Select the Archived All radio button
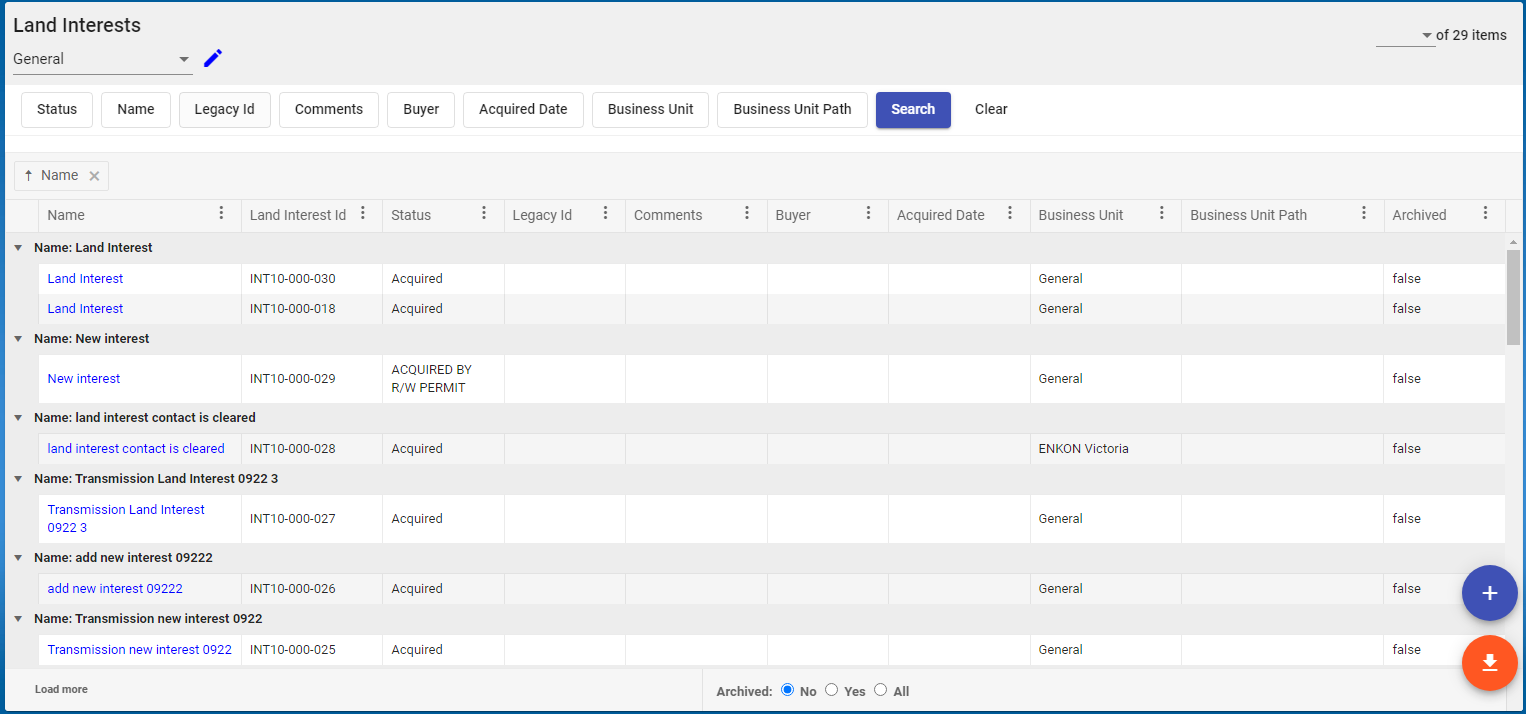 (880, 690)
